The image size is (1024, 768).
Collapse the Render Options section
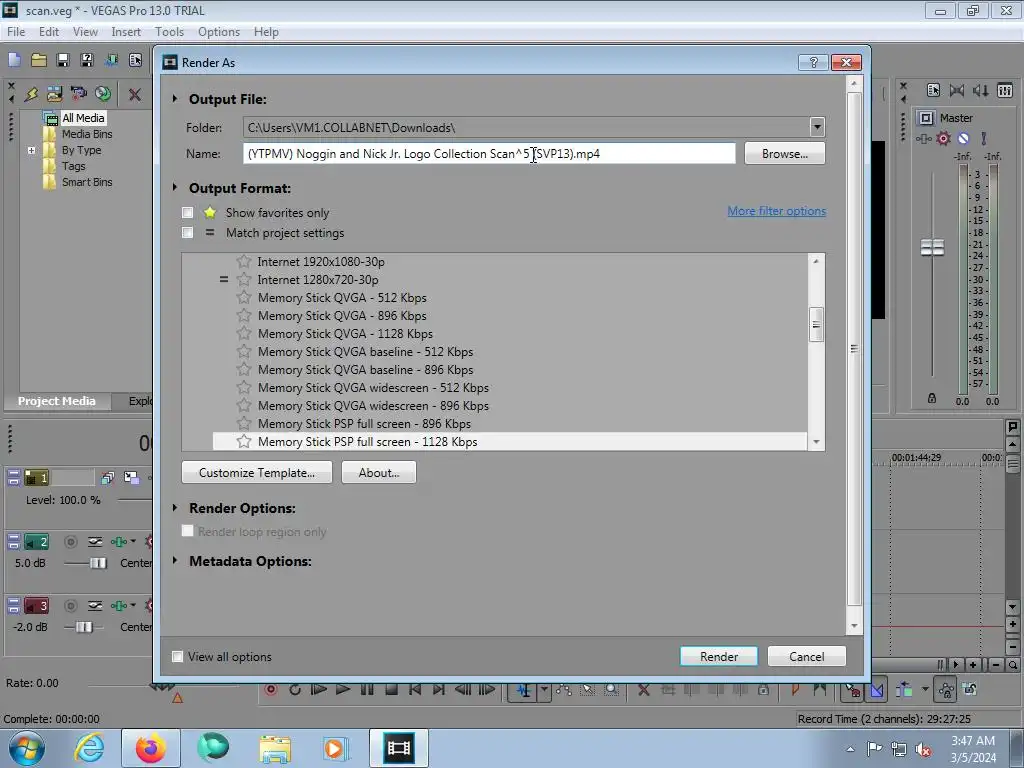[x=174, y=508]
